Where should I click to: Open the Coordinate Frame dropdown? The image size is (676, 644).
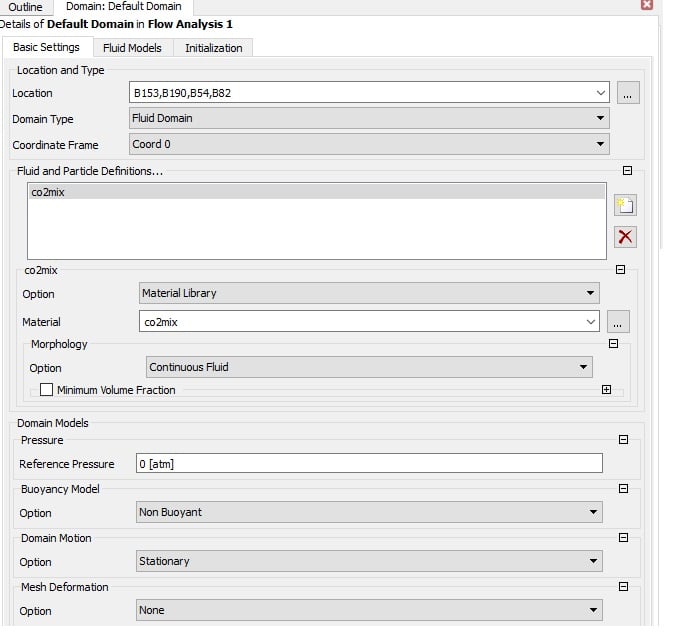tap(369, 144)
